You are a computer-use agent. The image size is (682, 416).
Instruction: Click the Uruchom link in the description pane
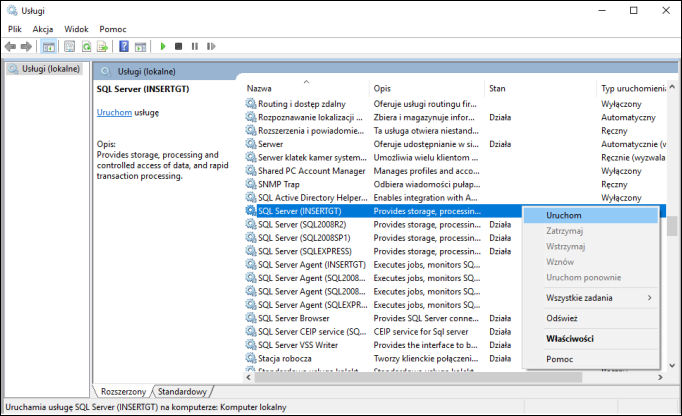coord(114,112)
